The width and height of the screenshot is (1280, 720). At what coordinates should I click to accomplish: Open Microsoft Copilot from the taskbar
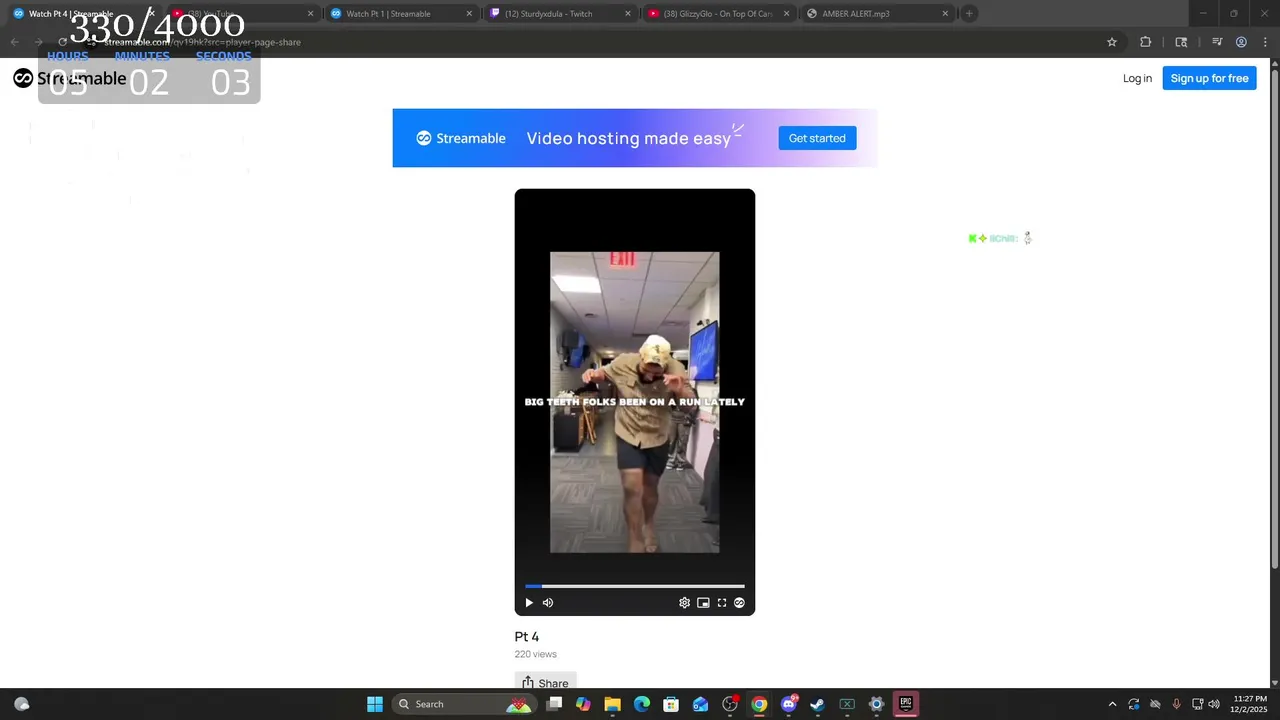(583, 704)
